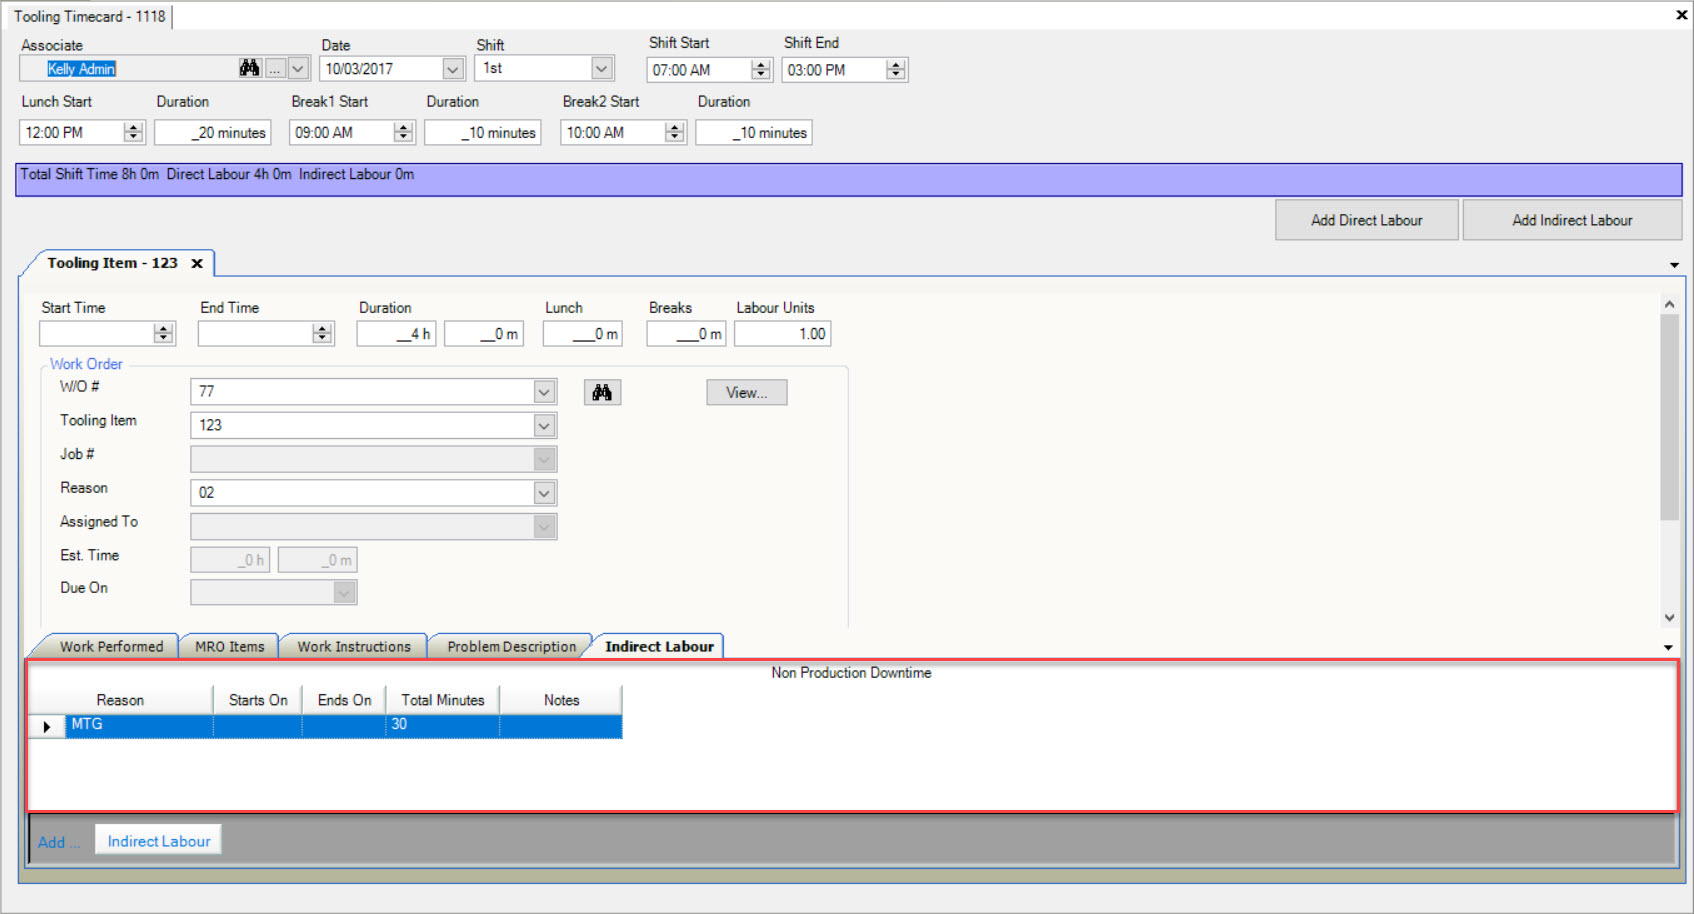Image resolution: width=1694 pixels, height=914 pixels.
Task: Open the Tooling Item dropdown showing 123
Action: (x=544, y=426)
